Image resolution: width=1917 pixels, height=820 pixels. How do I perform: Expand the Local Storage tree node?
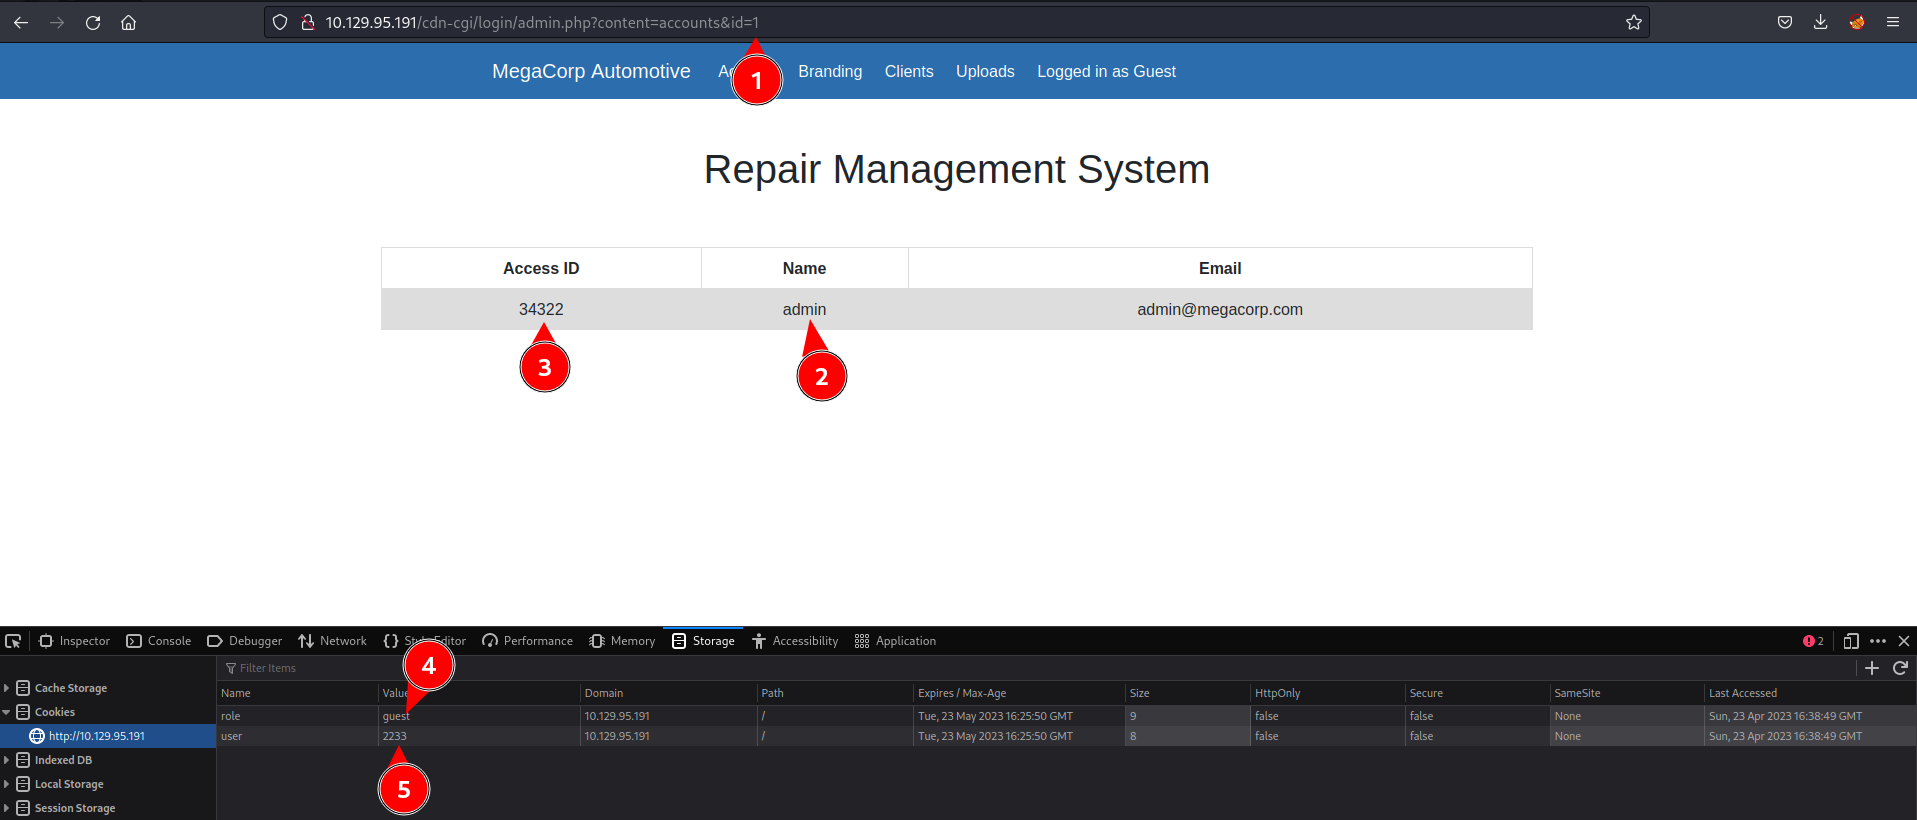point(6,784)
